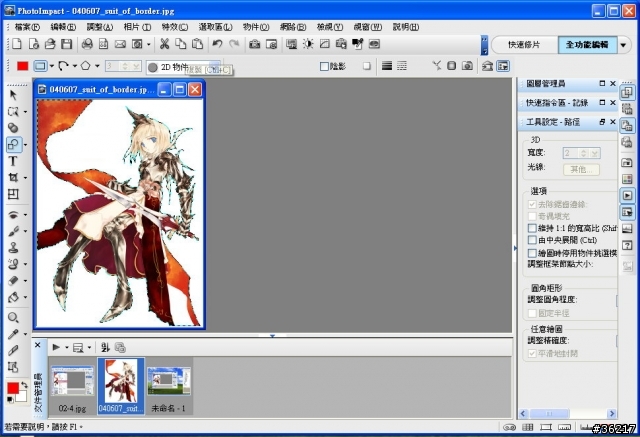
Task: Select the Transform tool
Action: [x=13, y=194]
